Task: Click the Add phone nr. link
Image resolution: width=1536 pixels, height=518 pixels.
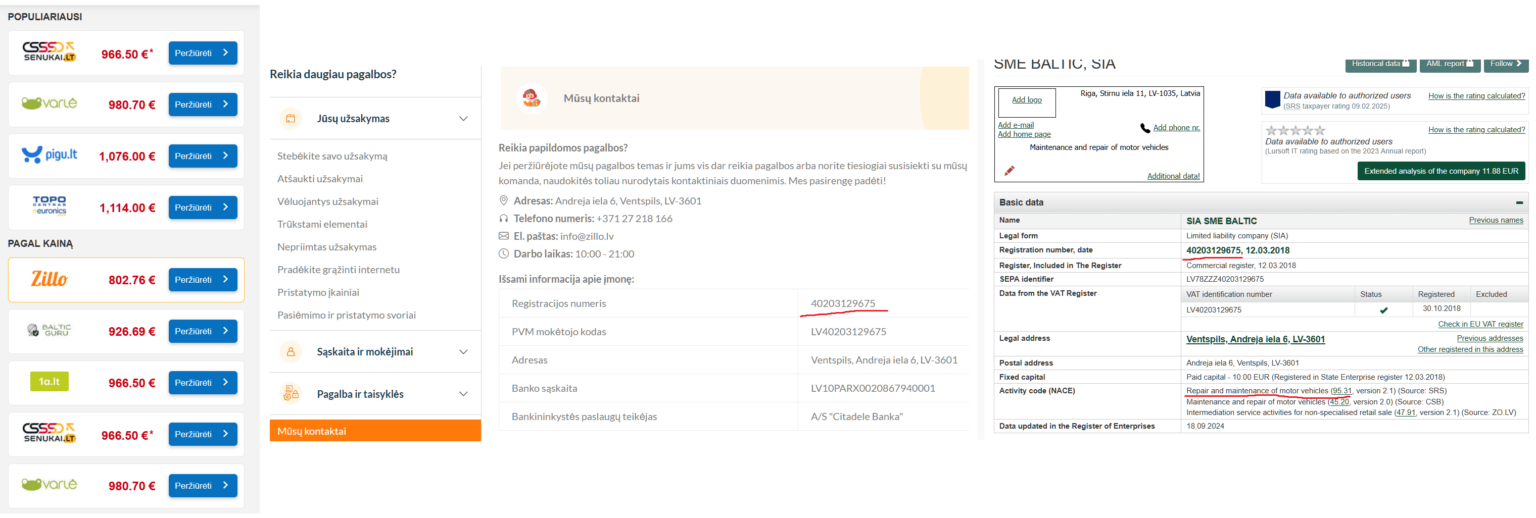Action: coord(1177,128)
